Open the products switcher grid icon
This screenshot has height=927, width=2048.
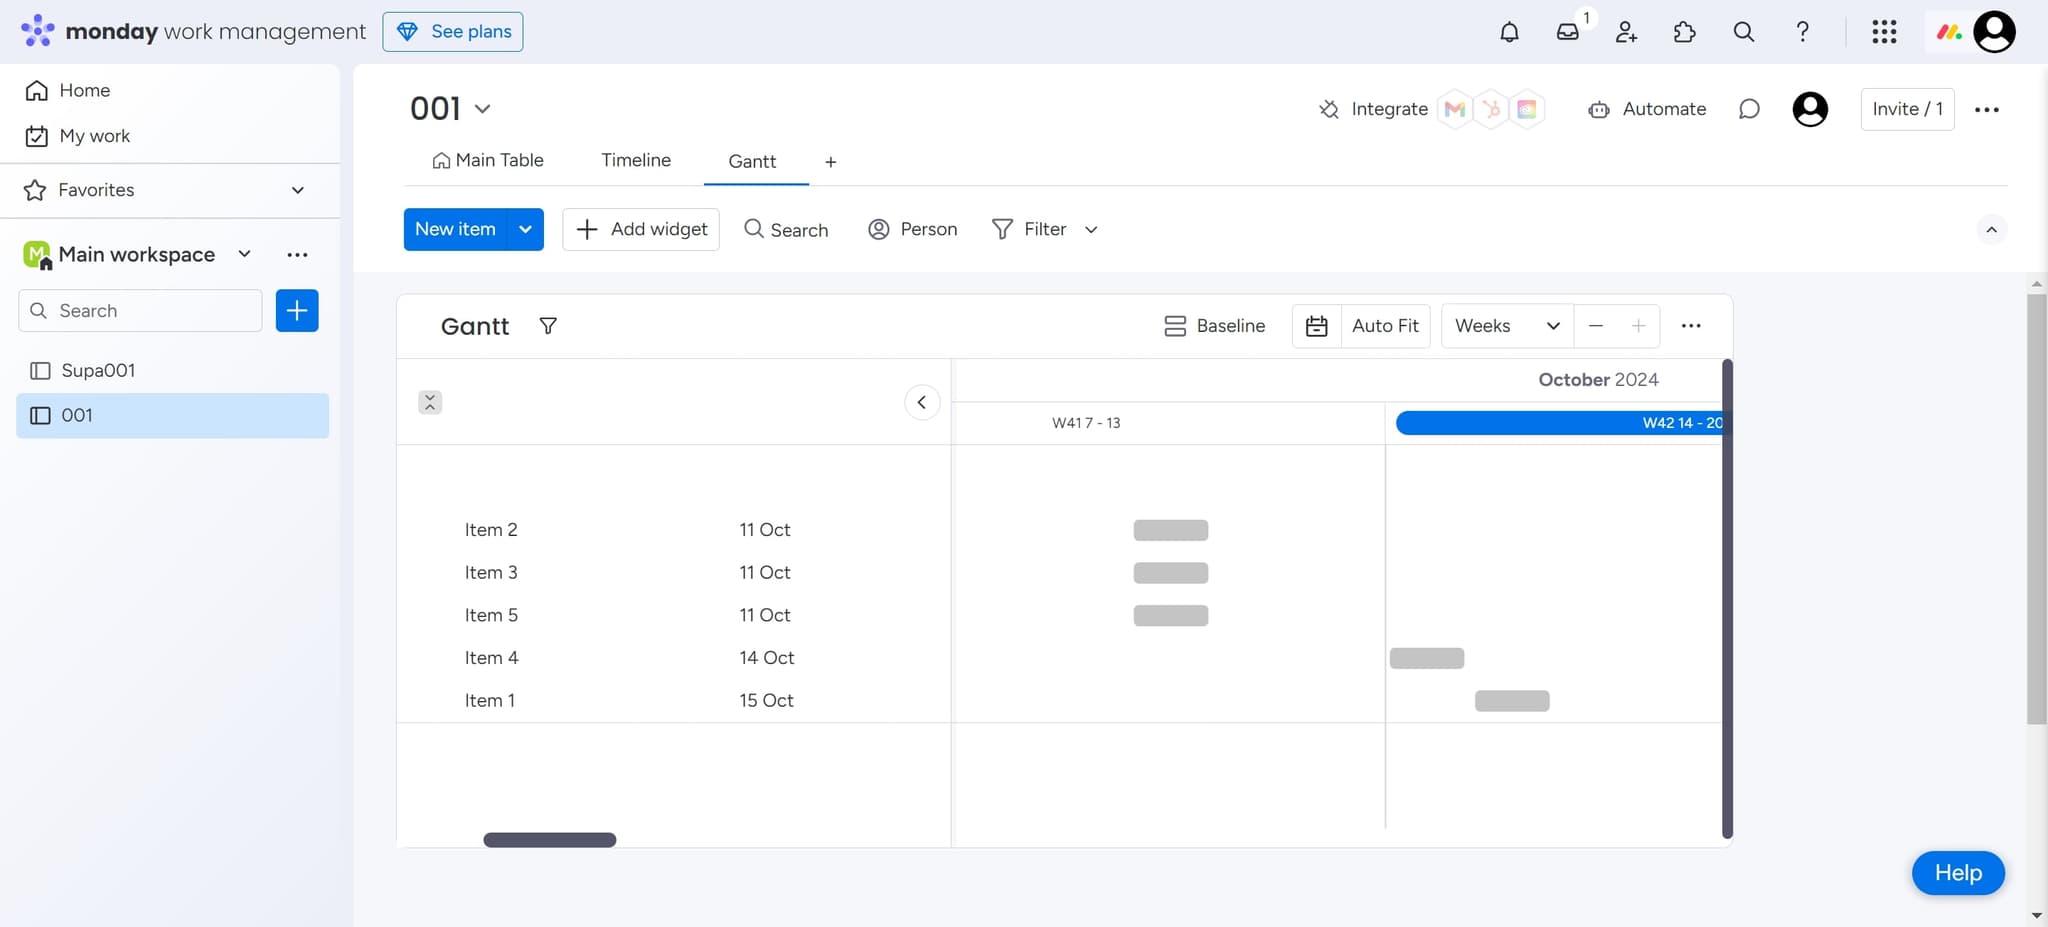coord(1884,32)
